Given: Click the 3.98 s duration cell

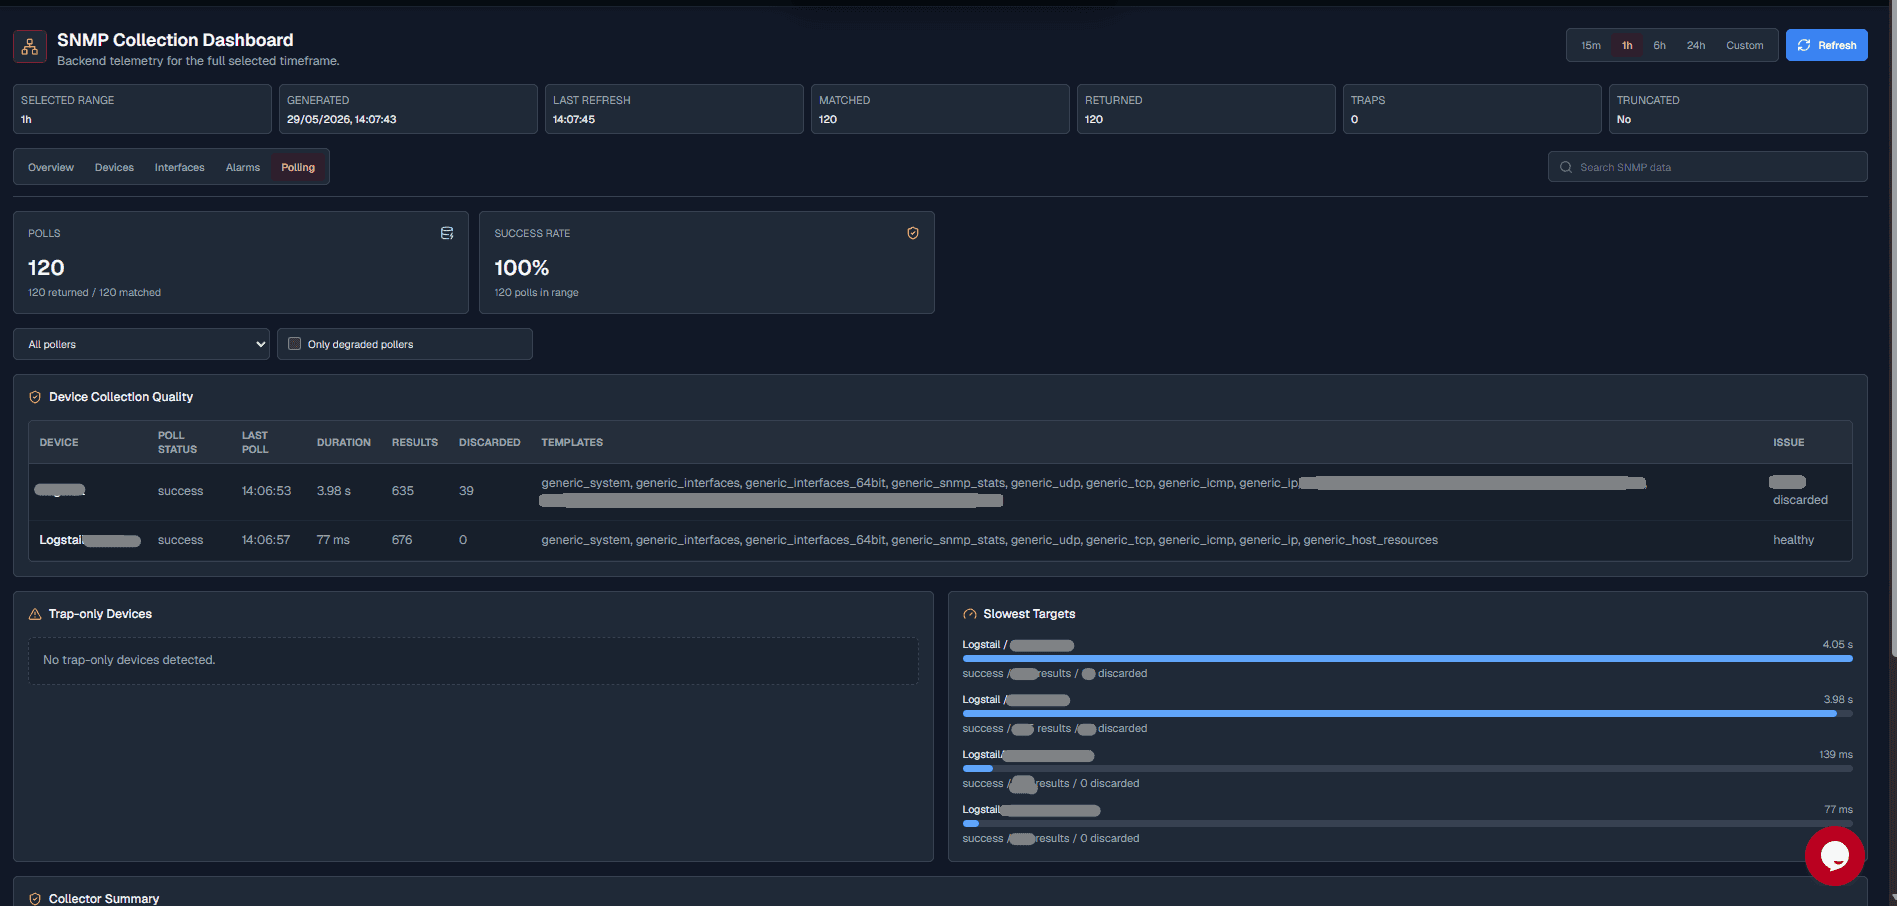Looking at the screenshot, I should [334, 491].
